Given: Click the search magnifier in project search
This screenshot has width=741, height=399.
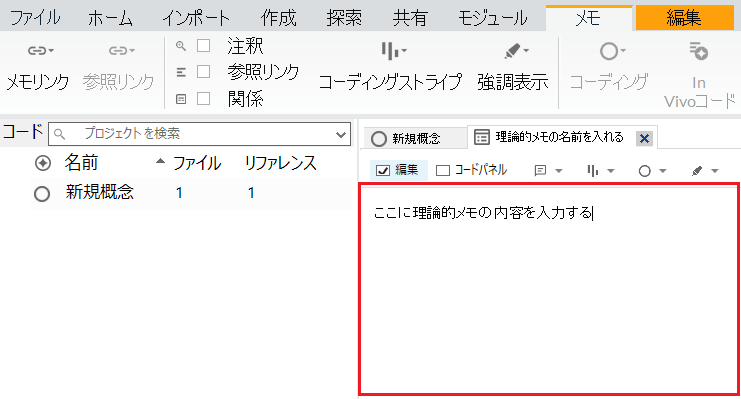Looking at the screenshot, I should pos(59,134).
